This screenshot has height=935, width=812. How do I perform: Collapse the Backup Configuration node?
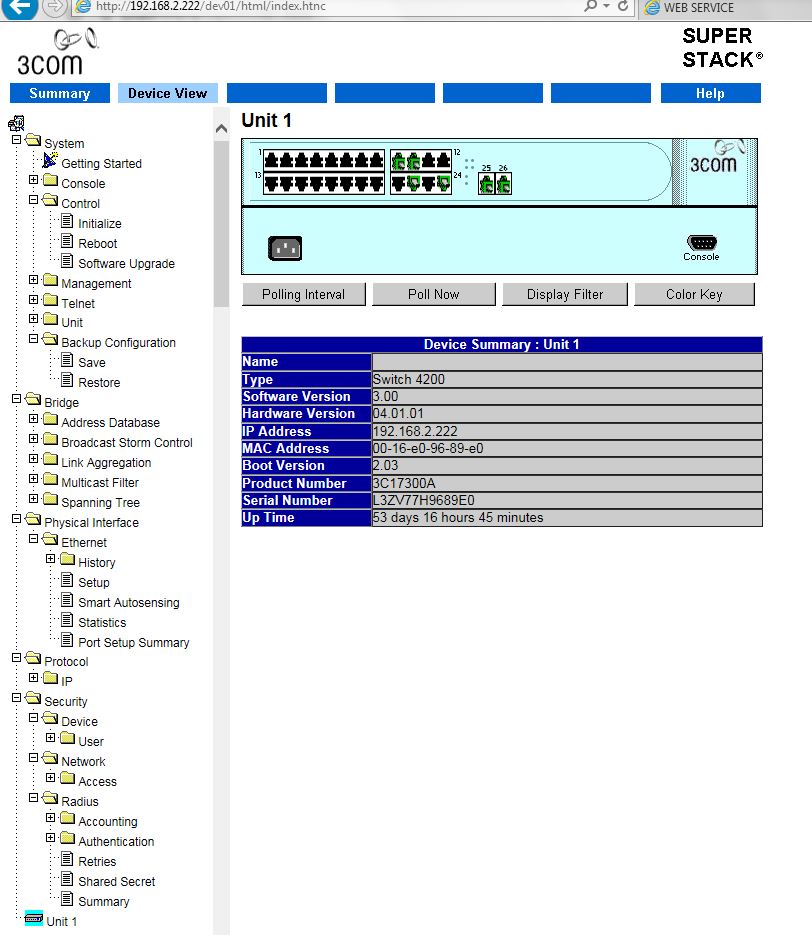(x=33, y=339)
